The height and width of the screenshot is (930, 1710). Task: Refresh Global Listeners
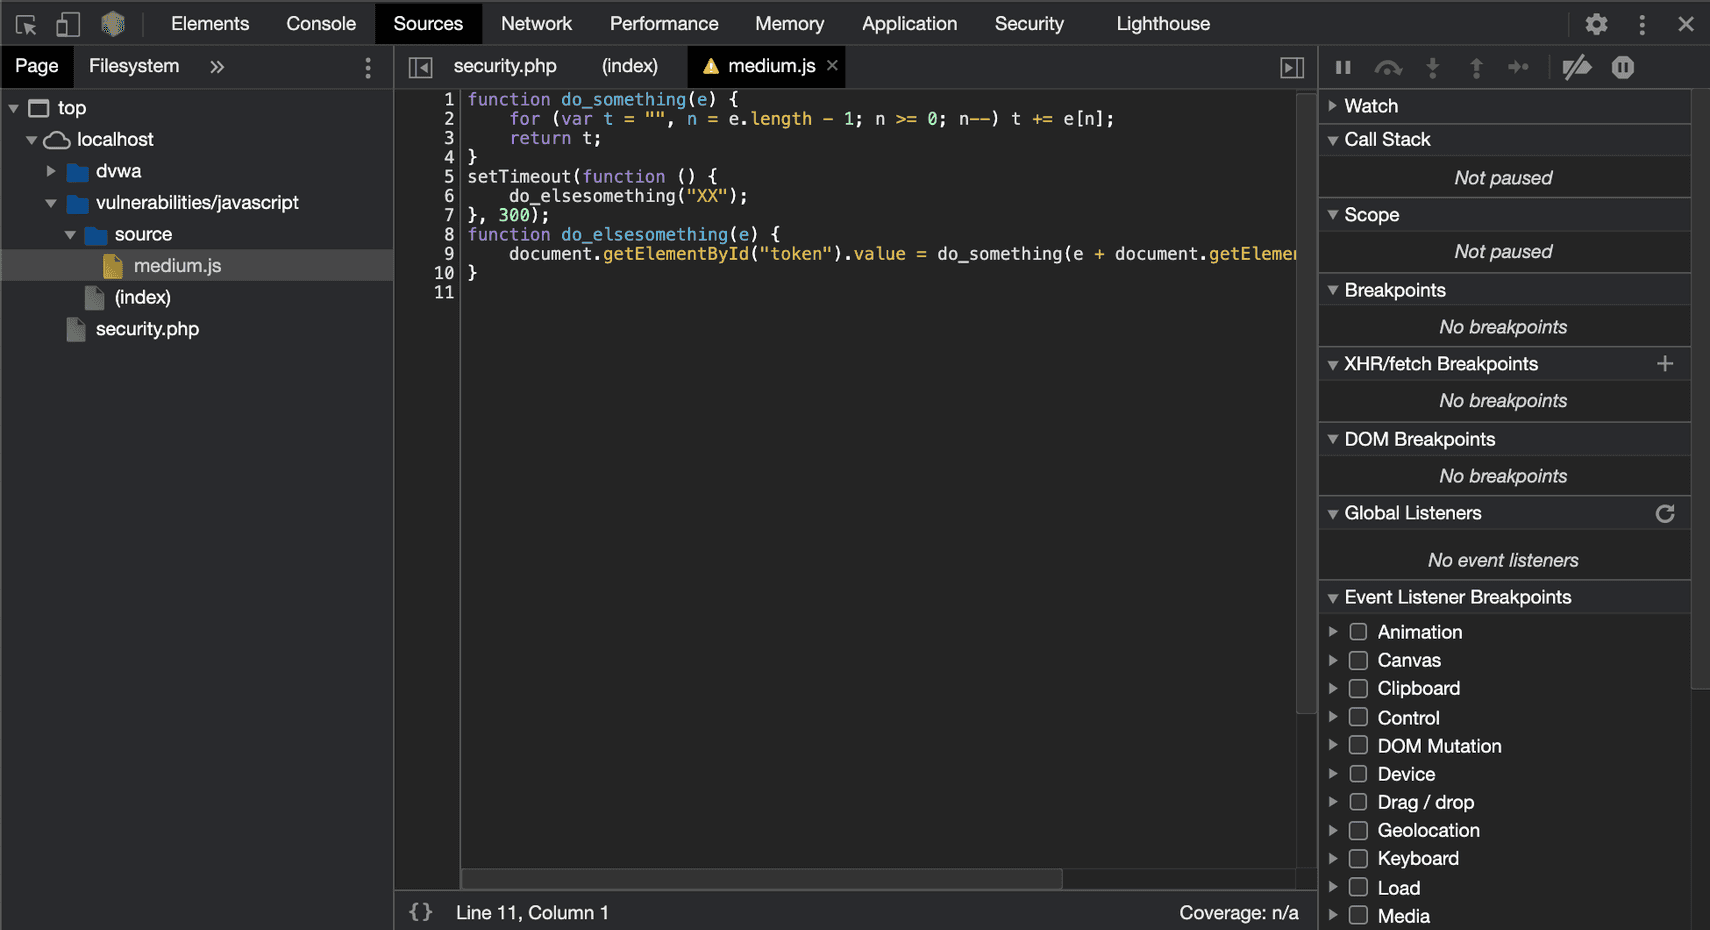[x=1665, y=513]
